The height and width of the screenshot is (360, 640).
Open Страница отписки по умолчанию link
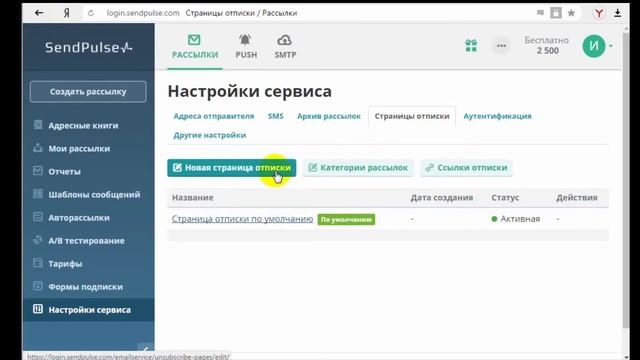(x=242, y=219)
